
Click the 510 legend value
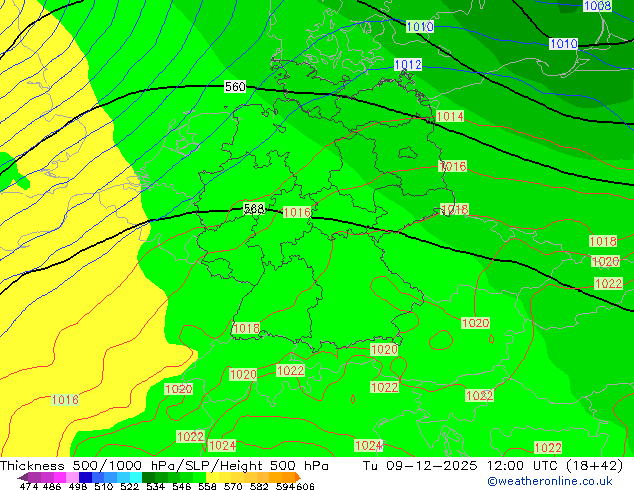coord(104,486)
